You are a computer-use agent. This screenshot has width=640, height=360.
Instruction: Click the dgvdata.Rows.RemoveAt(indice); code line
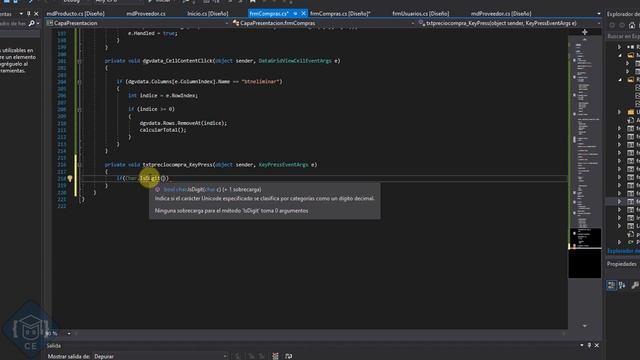183,123
